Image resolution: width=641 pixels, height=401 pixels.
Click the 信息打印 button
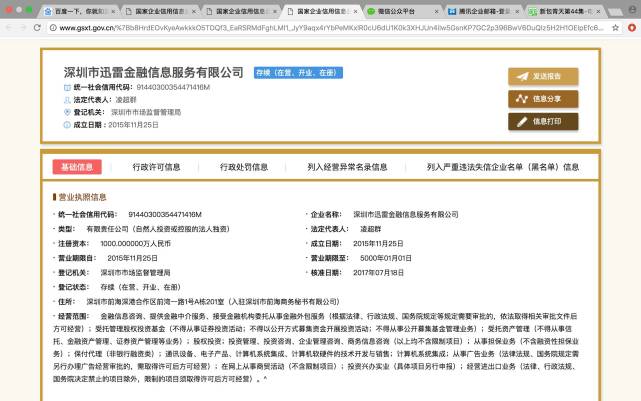pyautogui.click(x=543, y=121)
